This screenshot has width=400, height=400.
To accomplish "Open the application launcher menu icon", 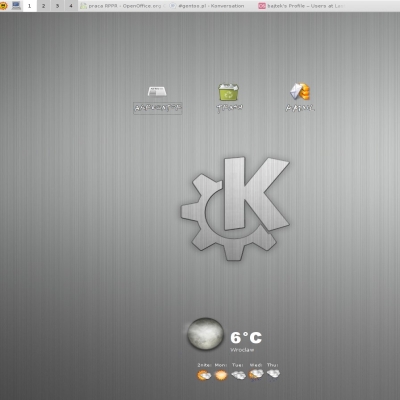I will [x=3, y=6].
